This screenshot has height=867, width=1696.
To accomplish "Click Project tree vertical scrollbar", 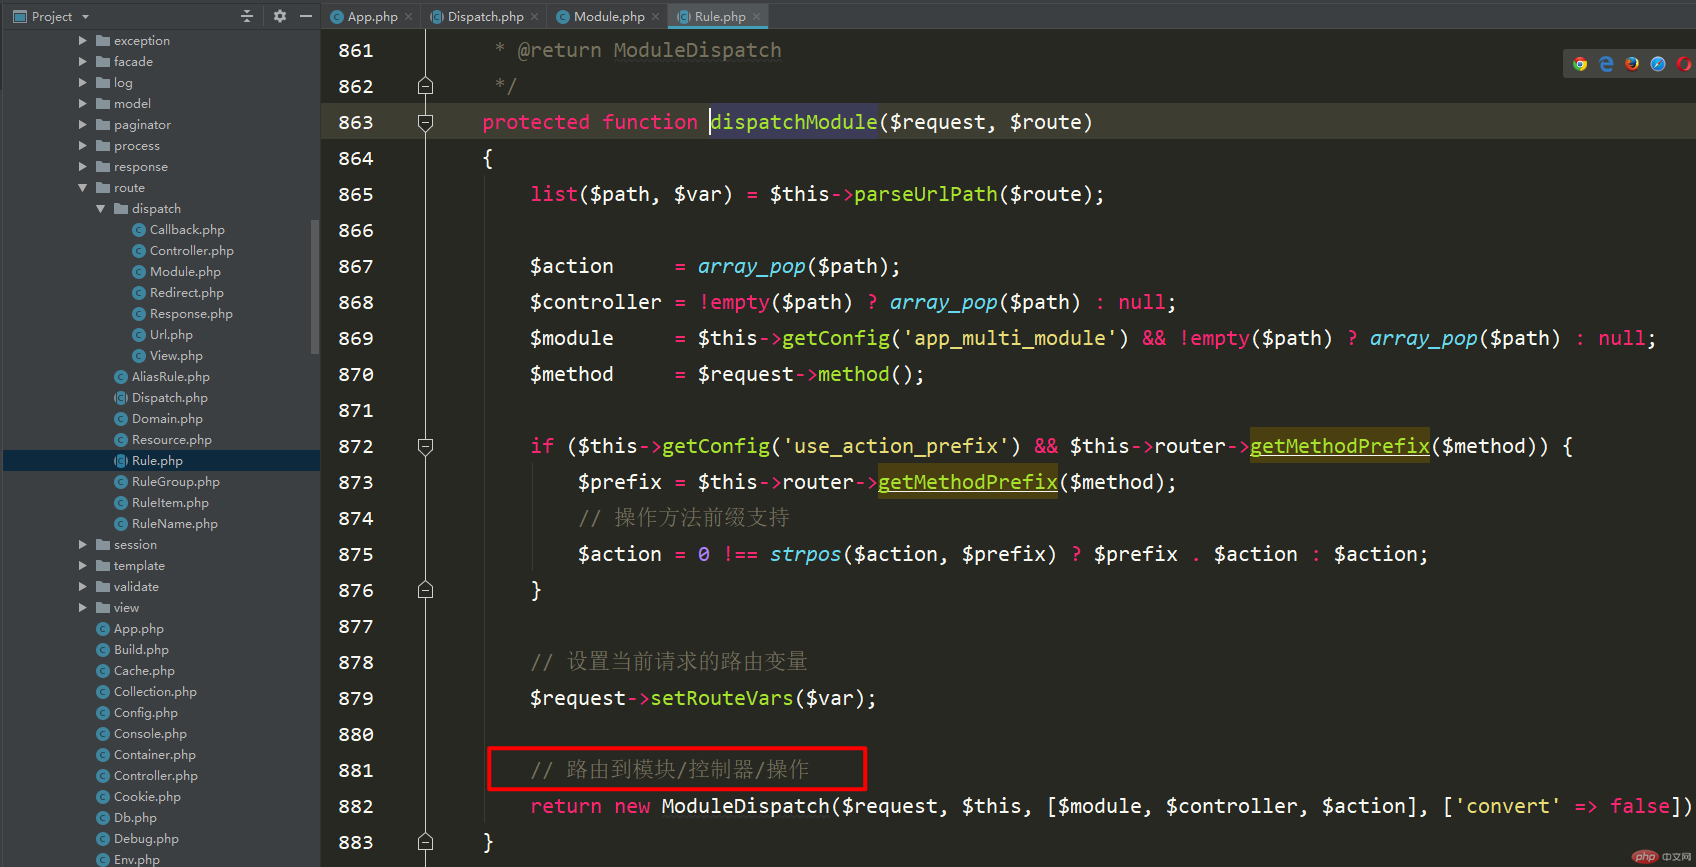I will (x=316, y=285).
